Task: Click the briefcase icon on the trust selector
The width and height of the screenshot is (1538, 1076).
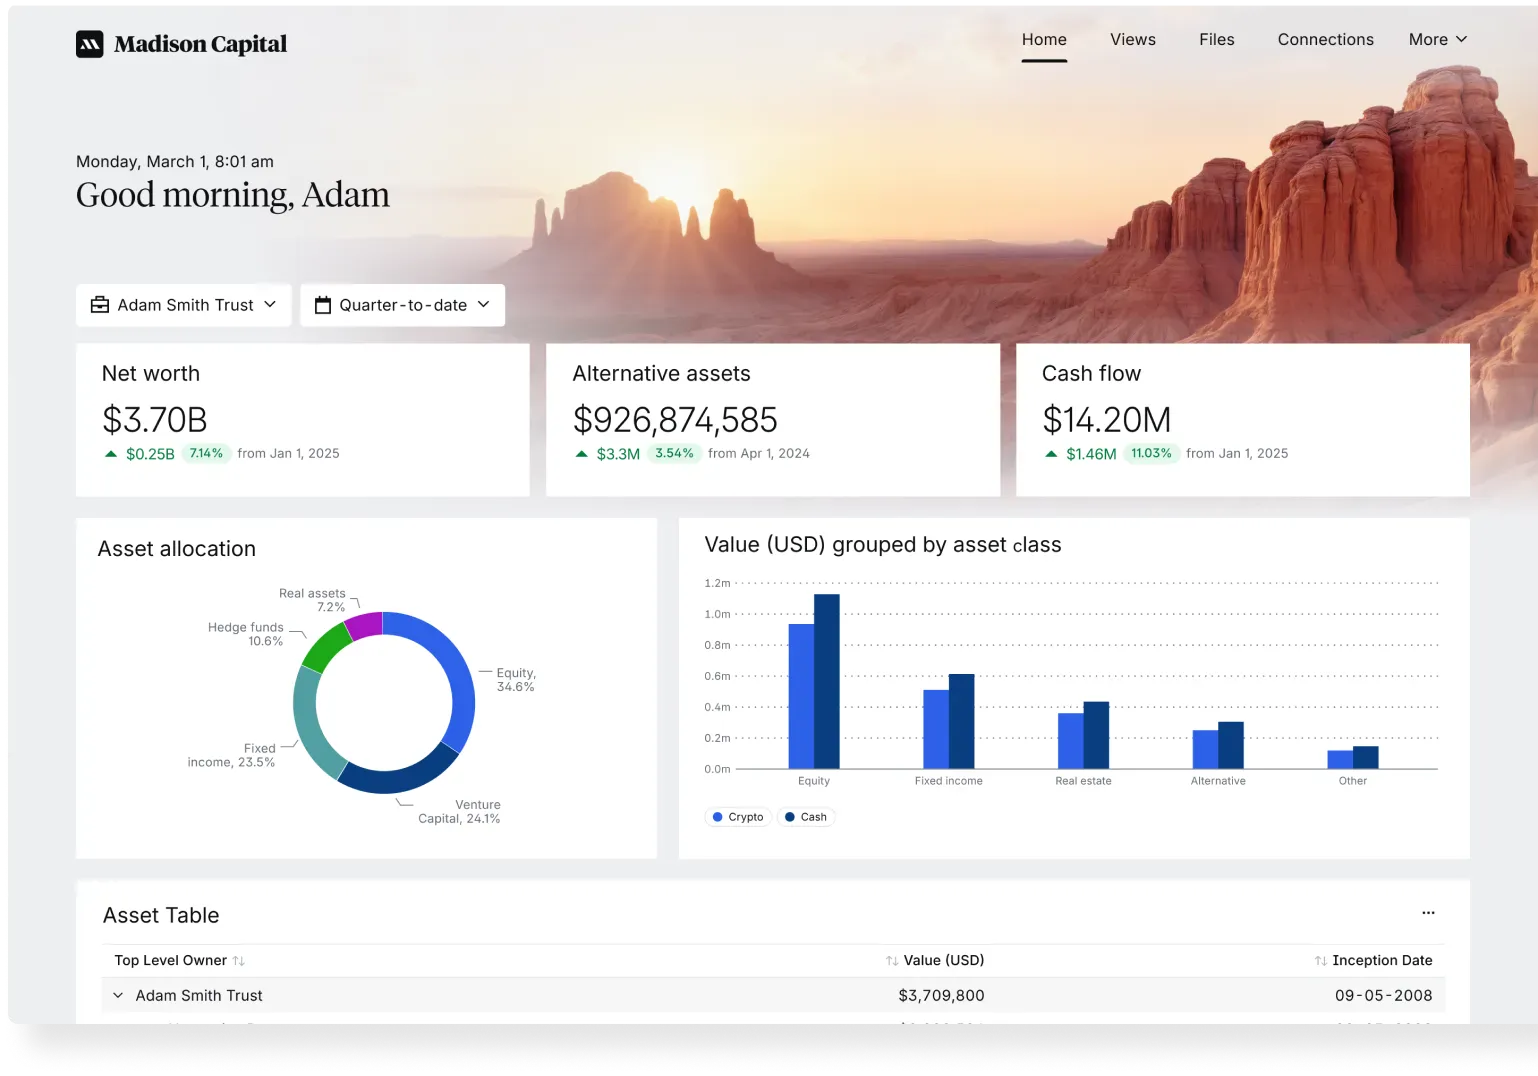Action: coord(100,305)
